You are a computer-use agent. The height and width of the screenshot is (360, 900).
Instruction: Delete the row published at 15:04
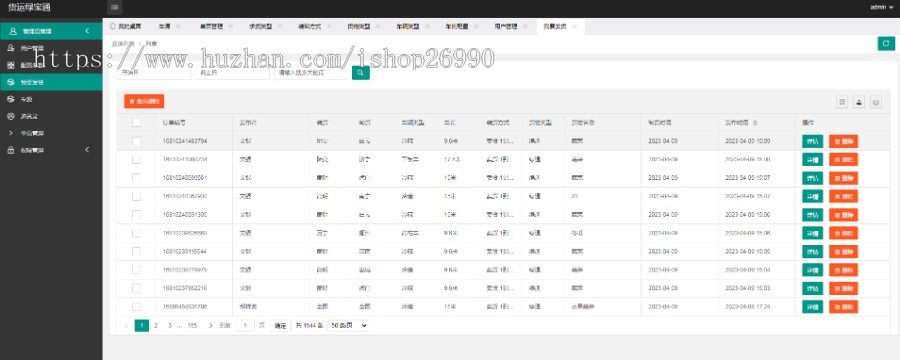[x=843, y=270]
